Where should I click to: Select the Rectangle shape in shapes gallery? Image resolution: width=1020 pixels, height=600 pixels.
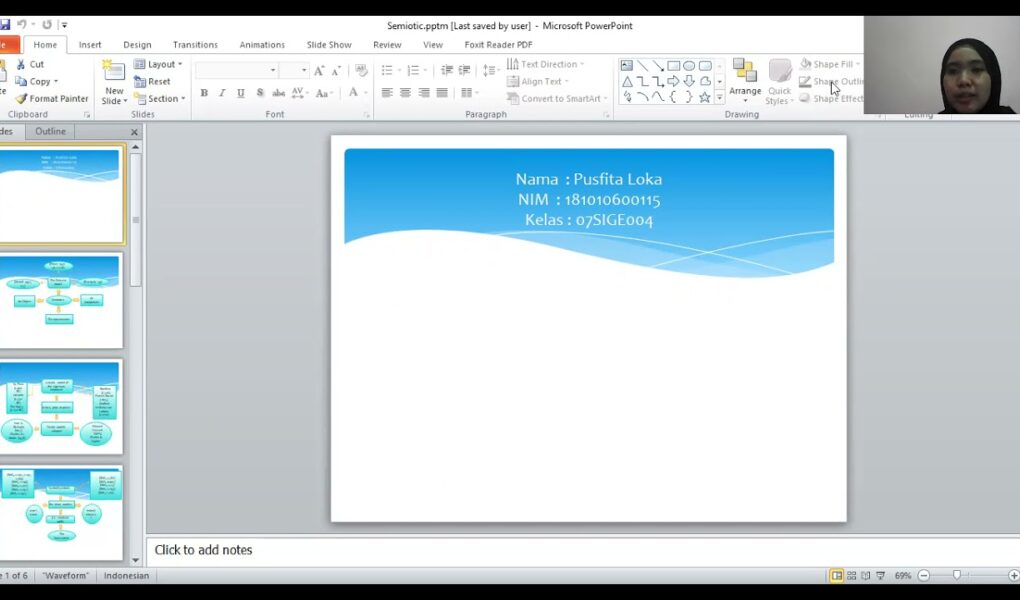pos(673,66)
